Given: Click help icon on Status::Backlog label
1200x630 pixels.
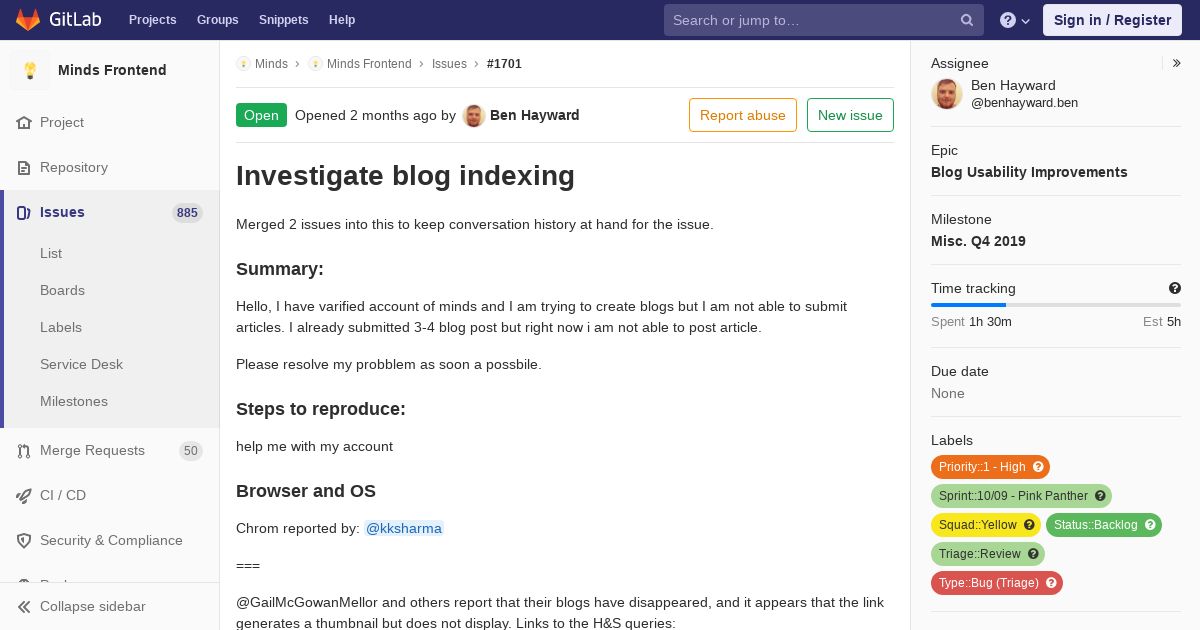Looking at the screenshot, I should 1150,525.
